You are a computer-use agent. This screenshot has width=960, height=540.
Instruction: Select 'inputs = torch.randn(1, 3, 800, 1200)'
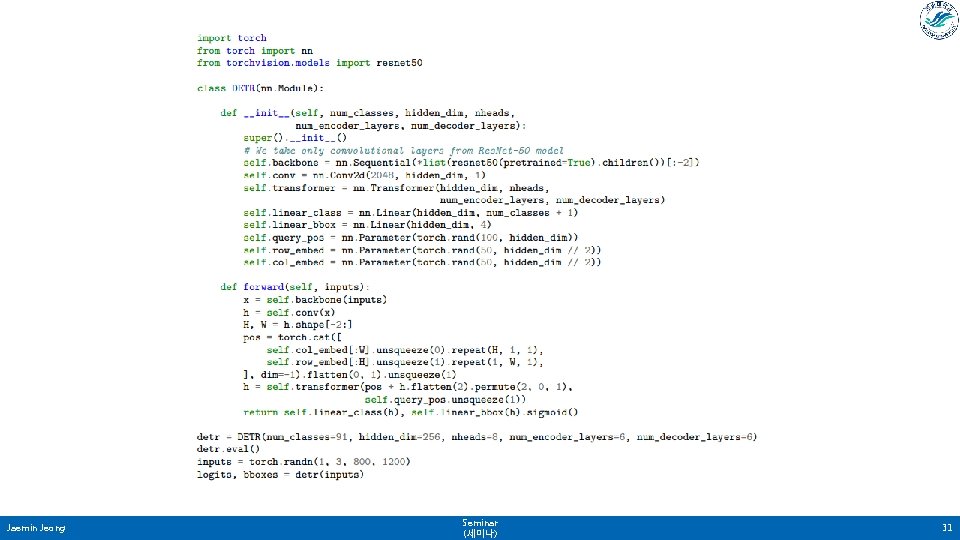pyautogui.click(x=304, y=462)
